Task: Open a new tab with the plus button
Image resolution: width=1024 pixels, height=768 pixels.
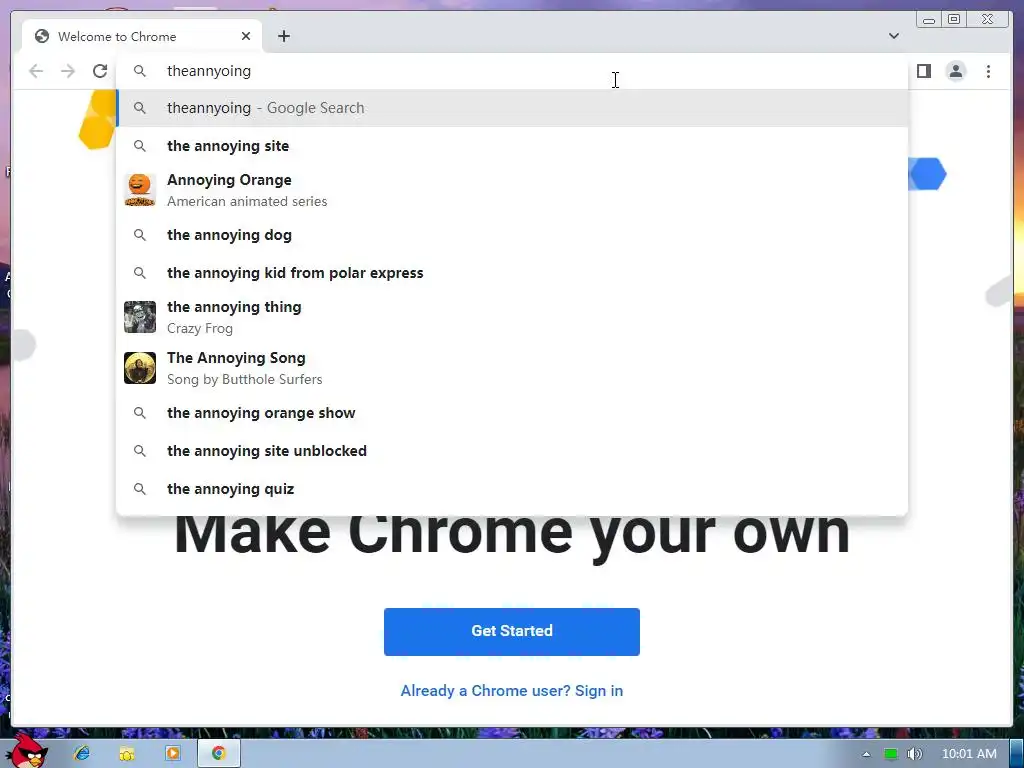Action: tap(283, 36)
